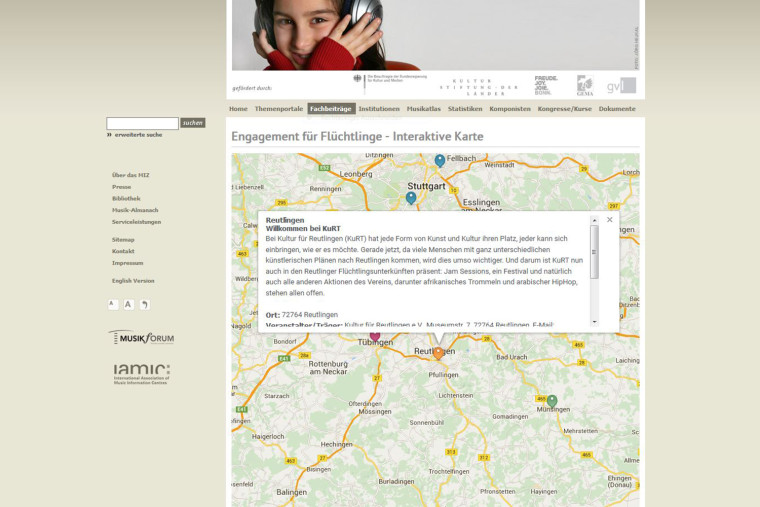Click the popup scrollbar thumb
The width and height of the screenshot is (760, 507).
[594, 252]
